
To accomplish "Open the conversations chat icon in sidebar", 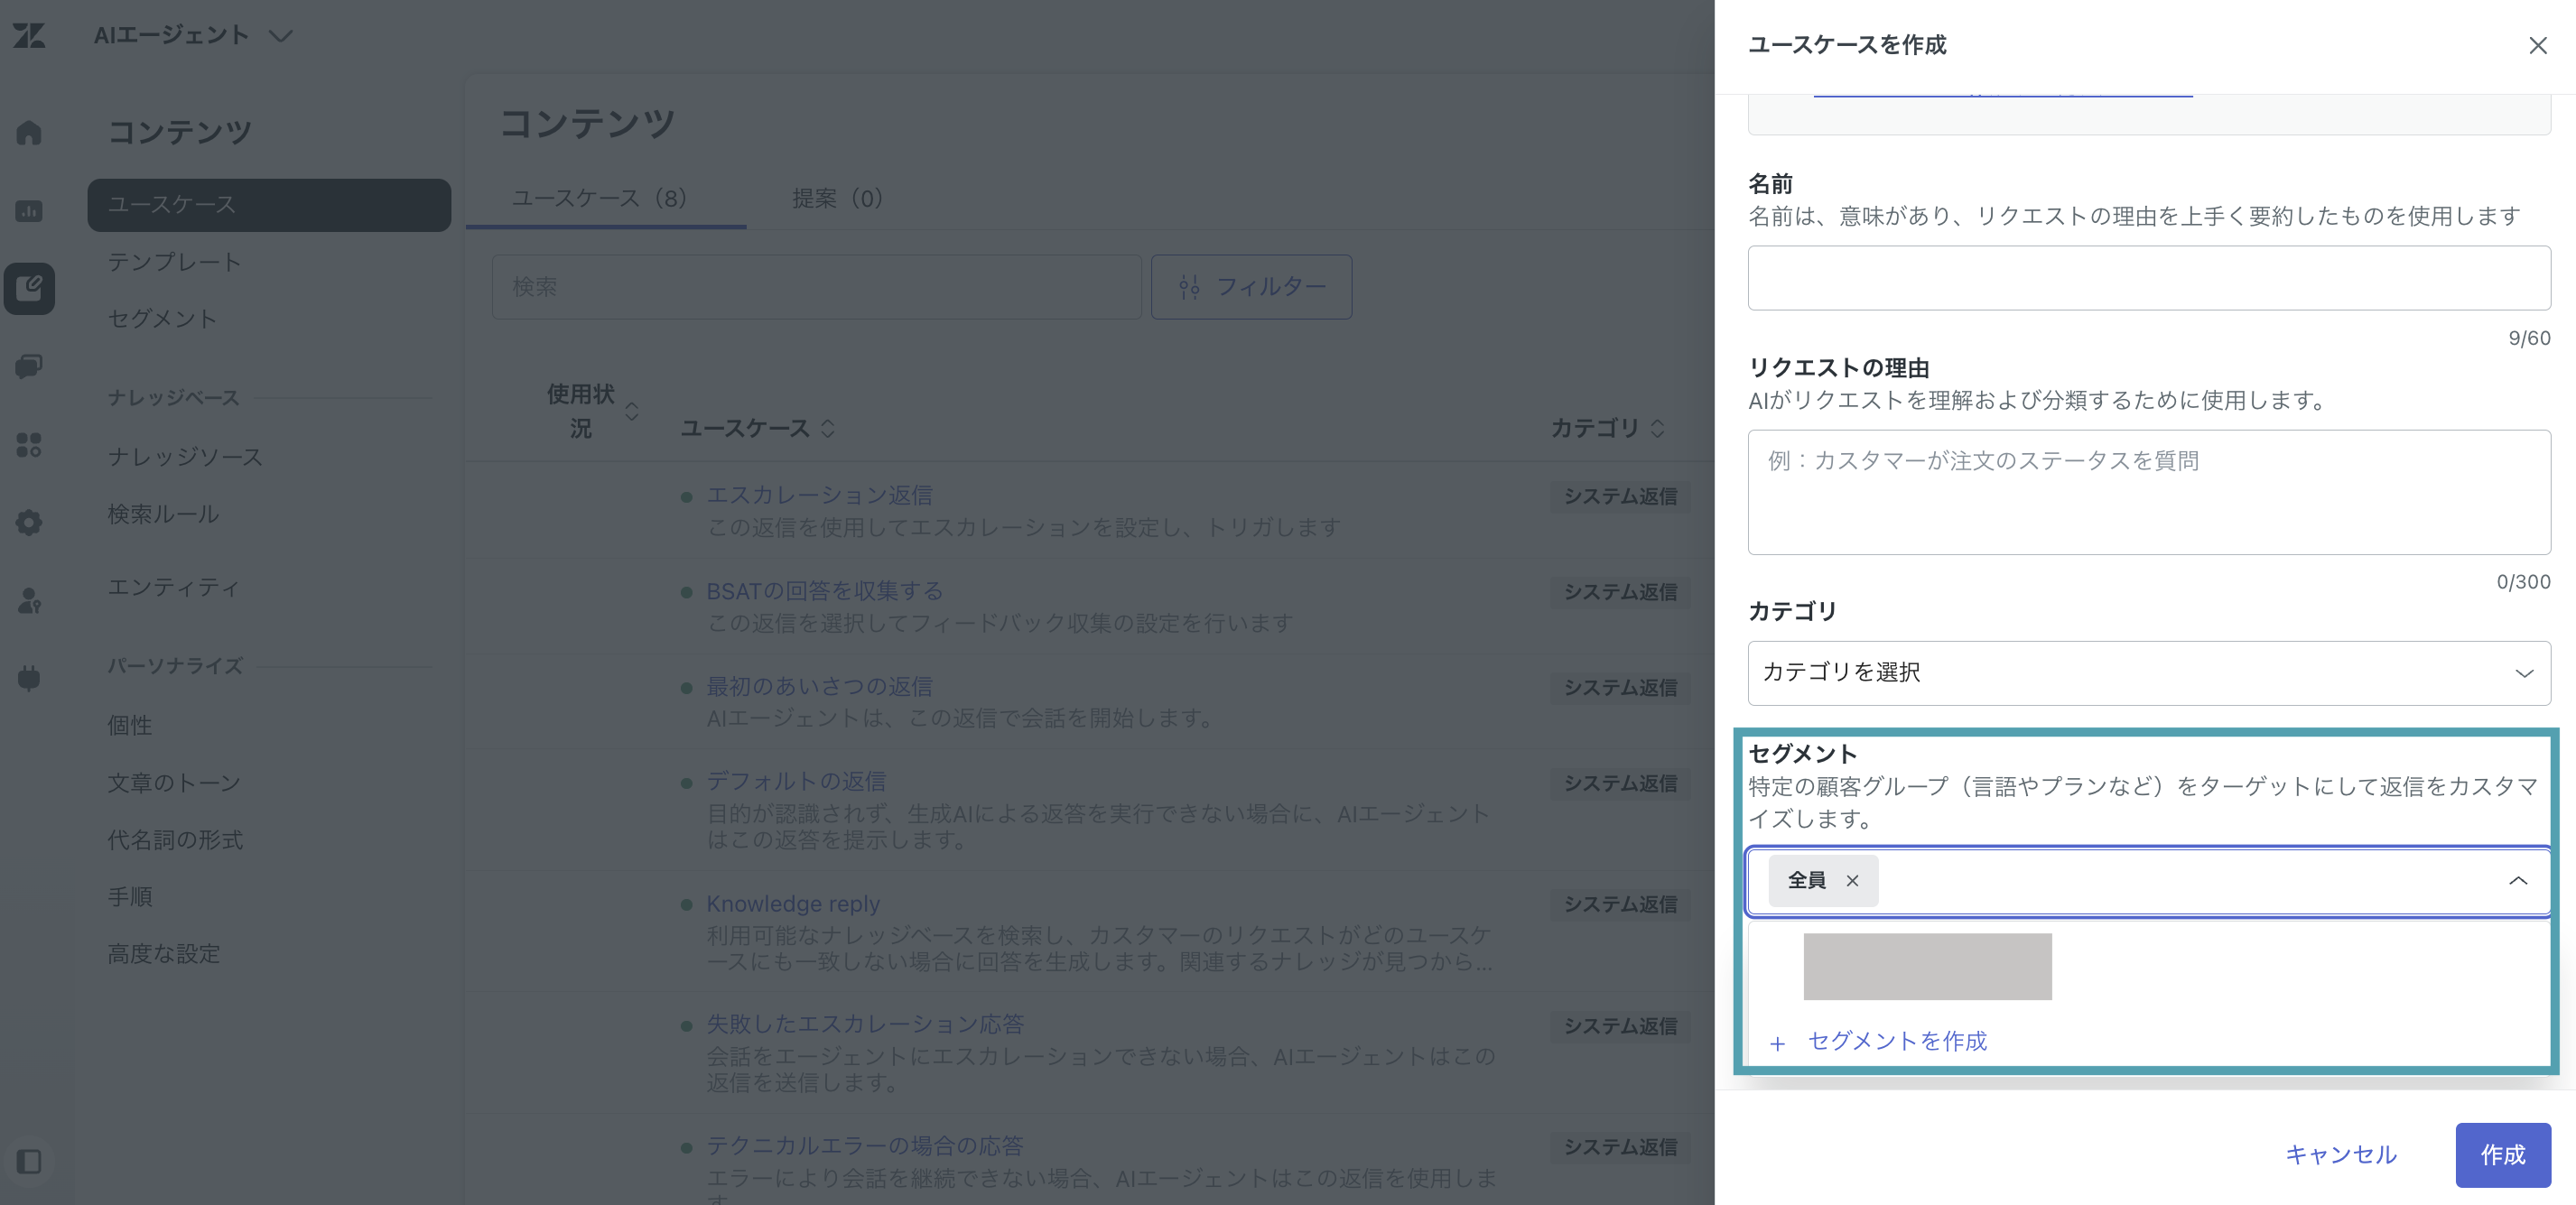I will point(29,367).
